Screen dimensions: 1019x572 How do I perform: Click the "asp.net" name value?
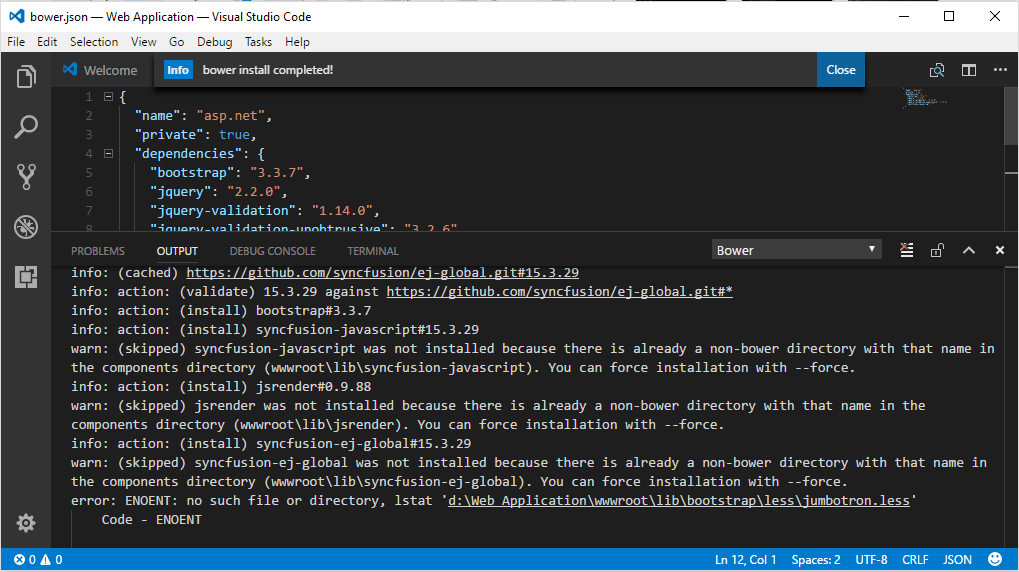231,116
